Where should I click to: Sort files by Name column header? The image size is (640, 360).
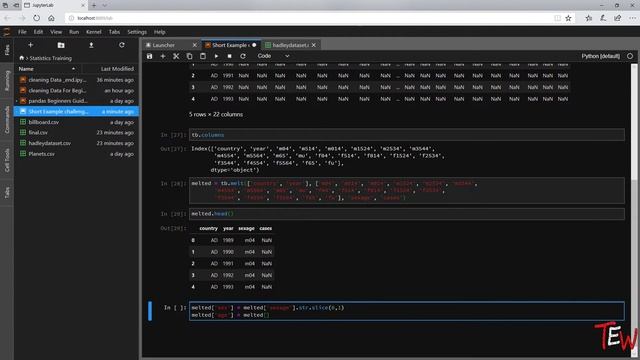tap(47, 69)
